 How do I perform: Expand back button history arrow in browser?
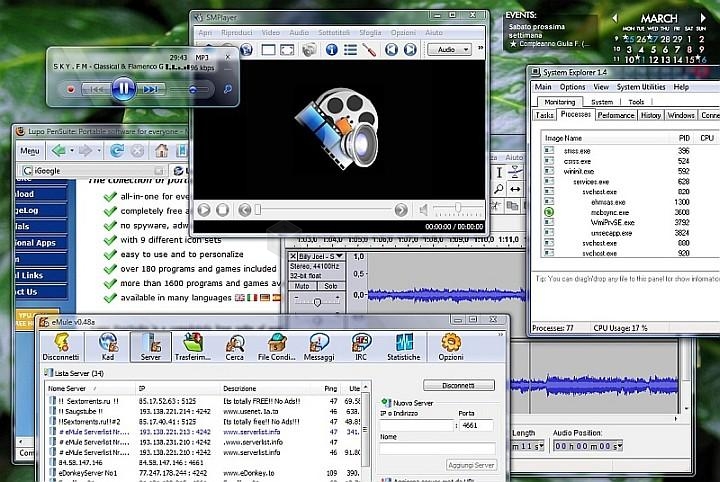[x=72, y=151]
